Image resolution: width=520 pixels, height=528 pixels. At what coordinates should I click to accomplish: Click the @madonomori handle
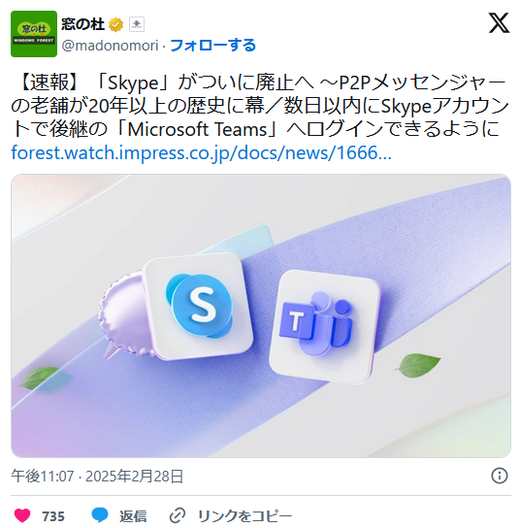point(110,45)
